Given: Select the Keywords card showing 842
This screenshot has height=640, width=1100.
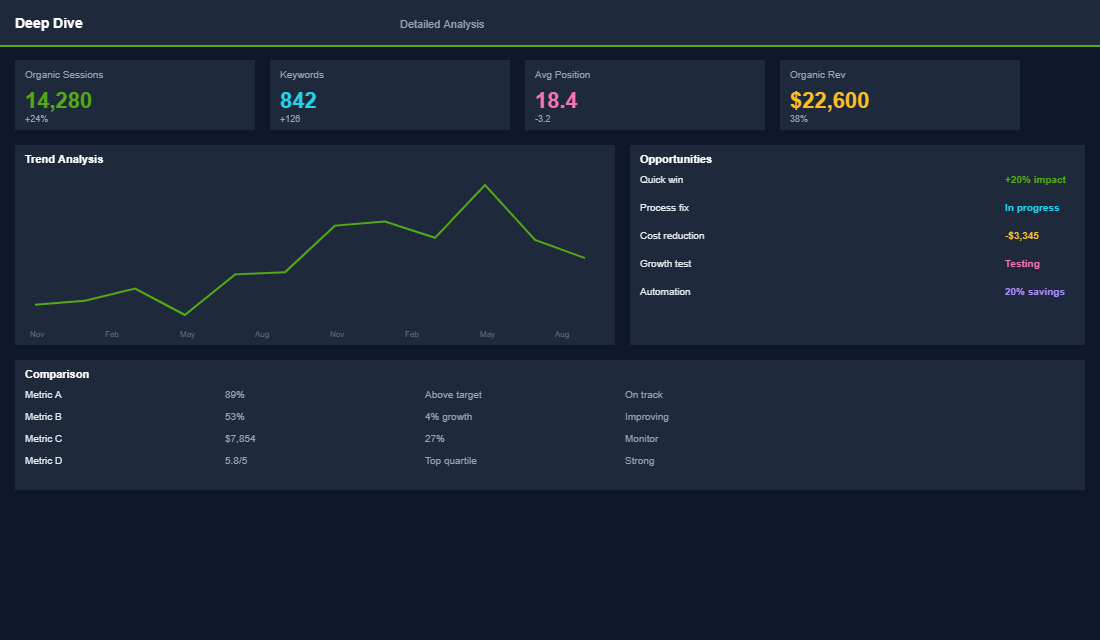Looking at the screenshot, I should tap(390, 95).
